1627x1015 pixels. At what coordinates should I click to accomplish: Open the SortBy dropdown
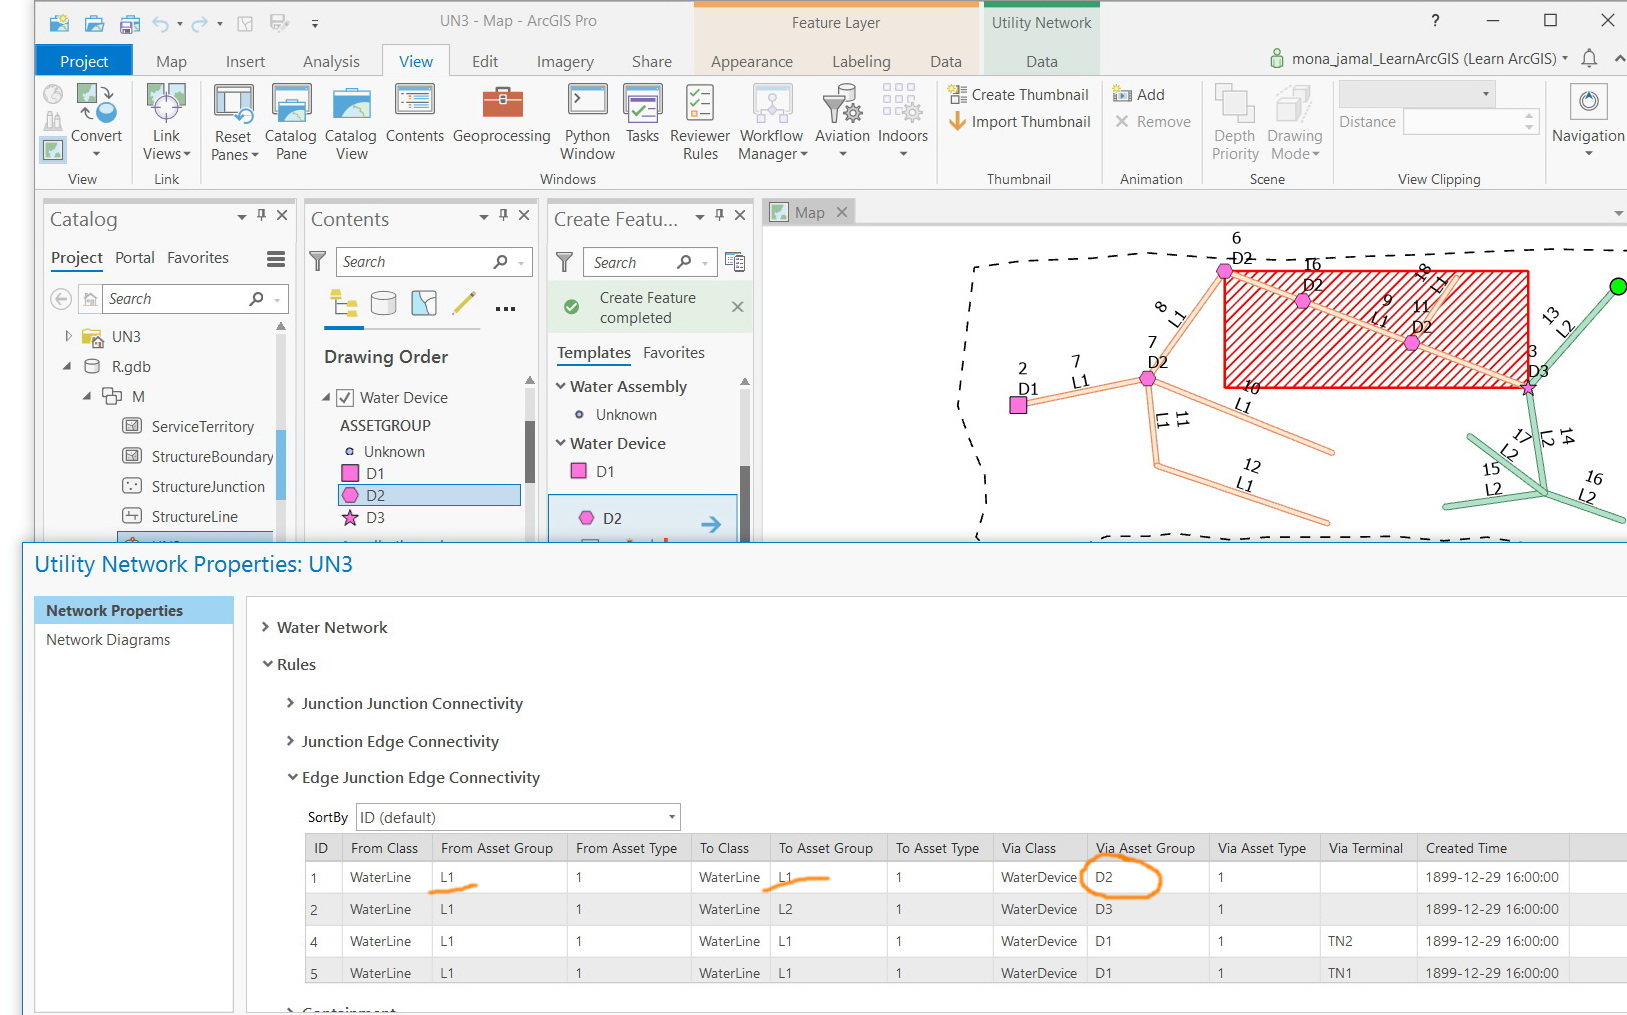pyautogui.click(x=518, y=817)
